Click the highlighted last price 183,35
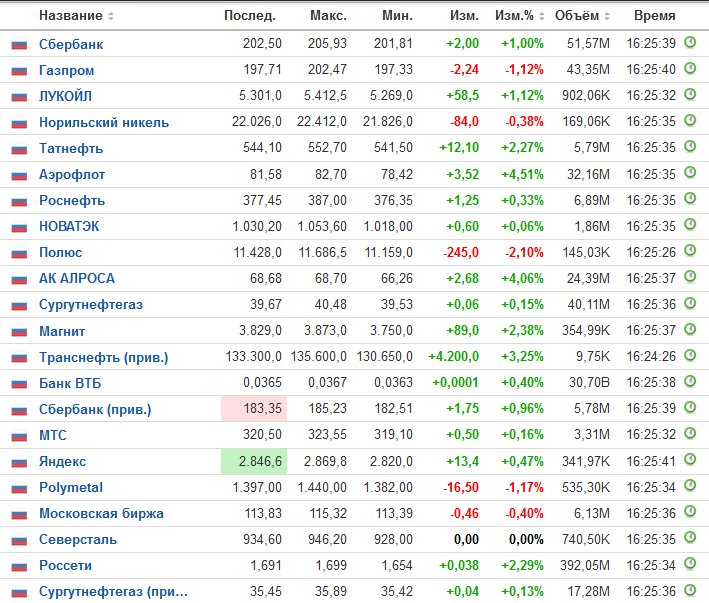This screenshot has height=603, width=709. pos(254,409)
